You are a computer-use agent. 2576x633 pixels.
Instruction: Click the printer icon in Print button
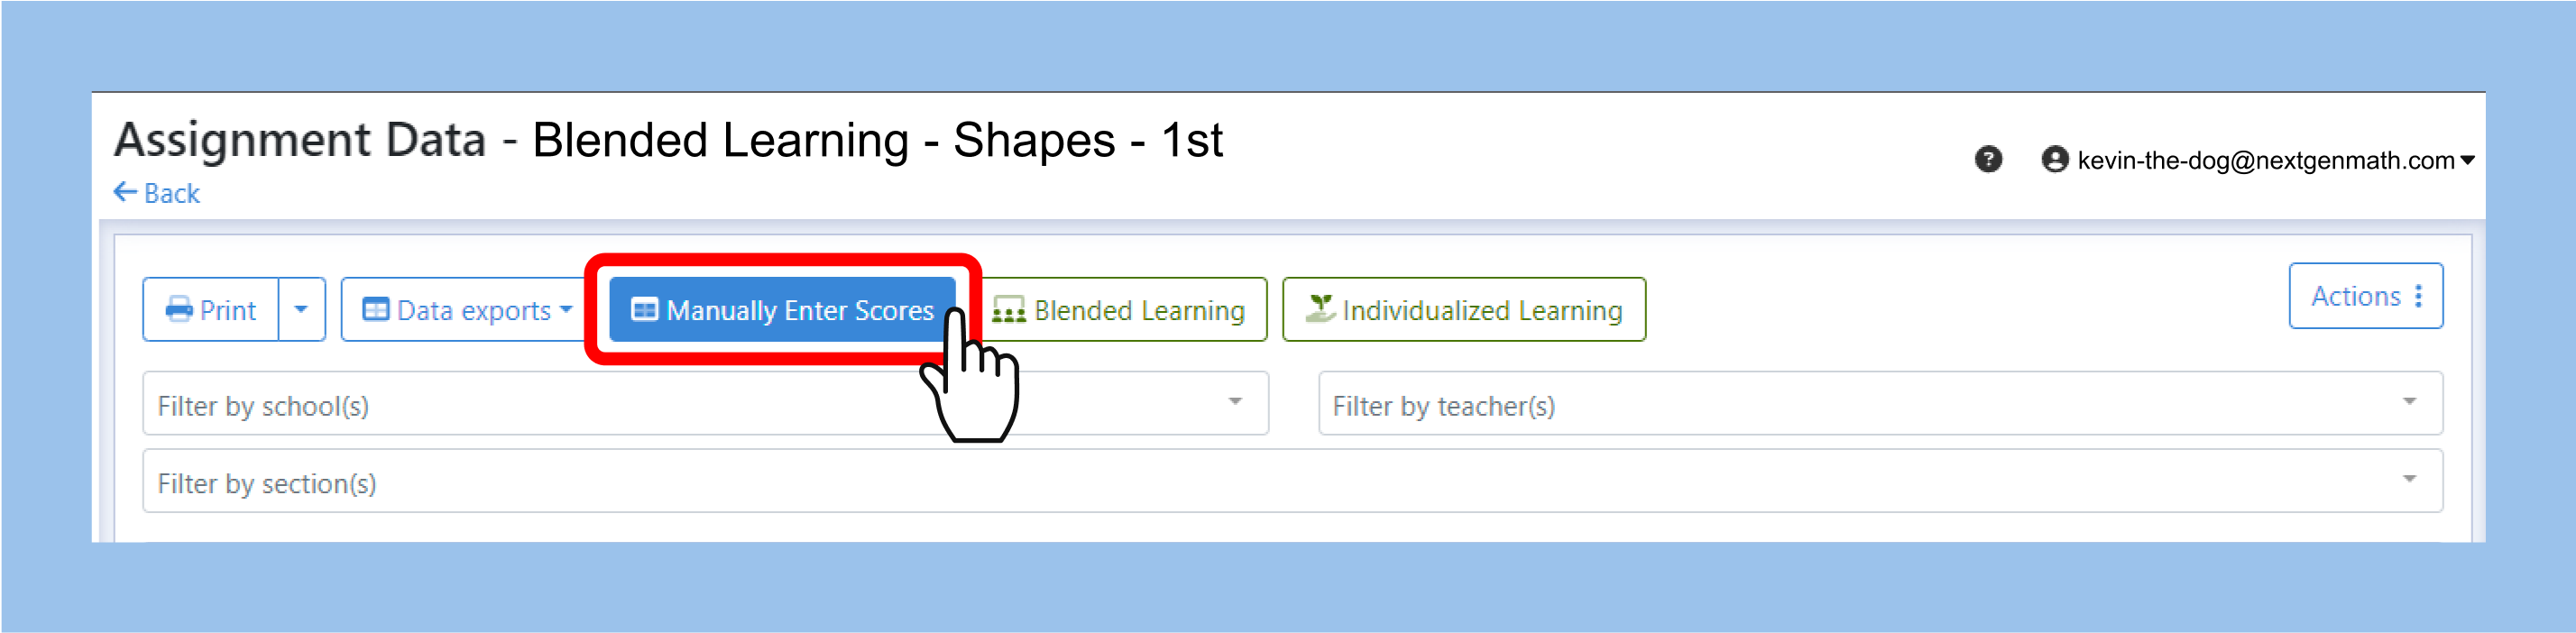tap(179, 310)
